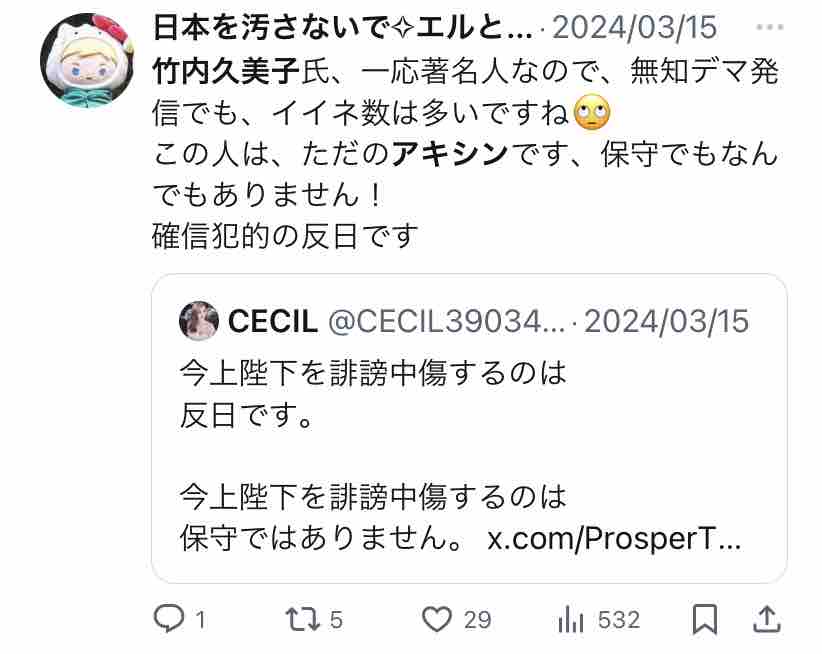Open the CECIL display name in quote
Image resolution: width=822 pixels, height=654 pixels.
coord(273,321)
